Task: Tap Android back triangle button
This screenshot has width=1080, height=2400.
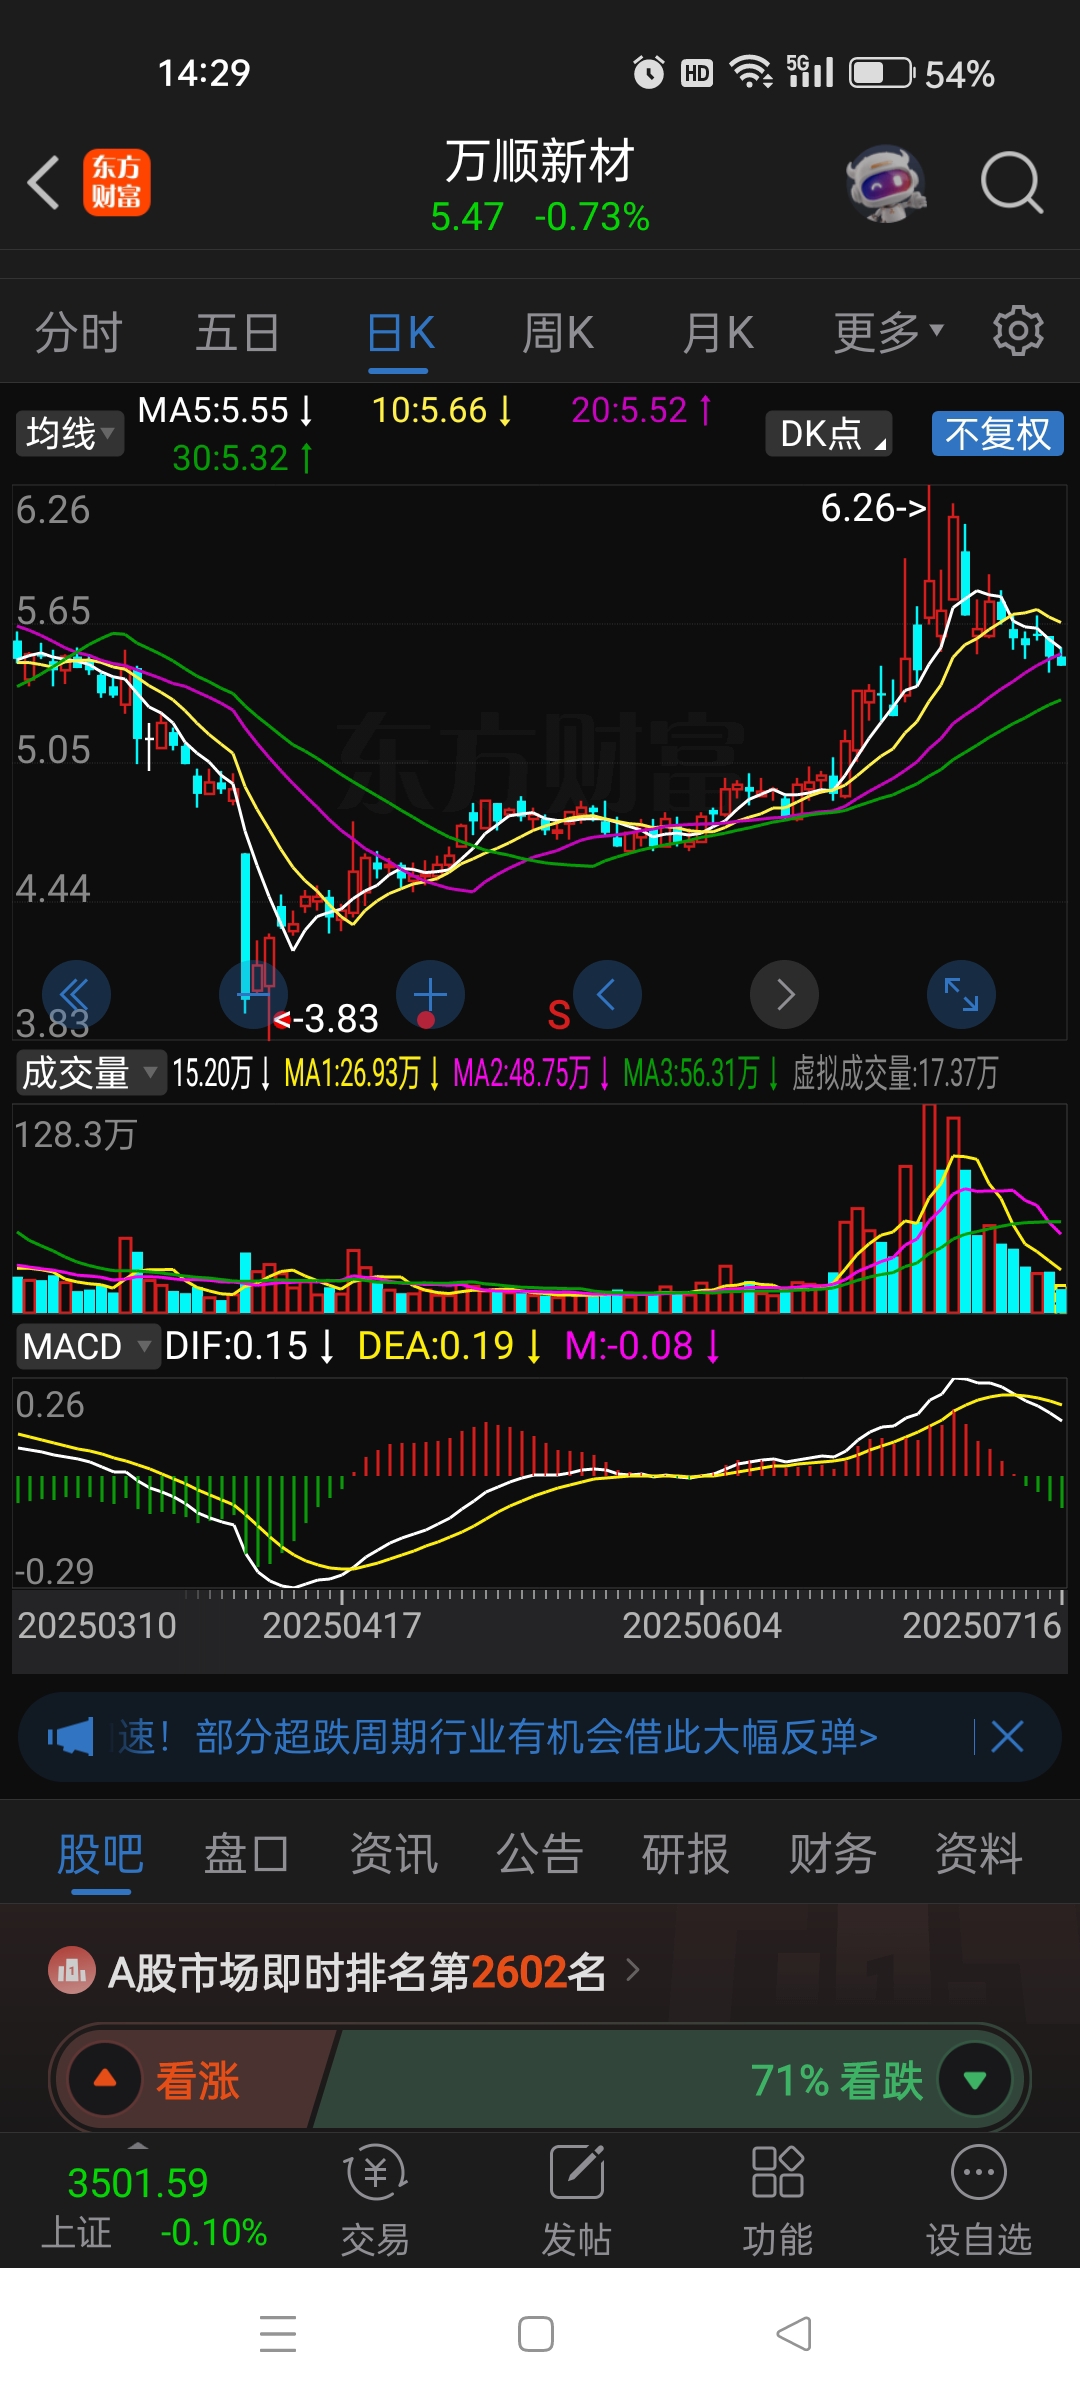Action: (x=794, y=2334)
